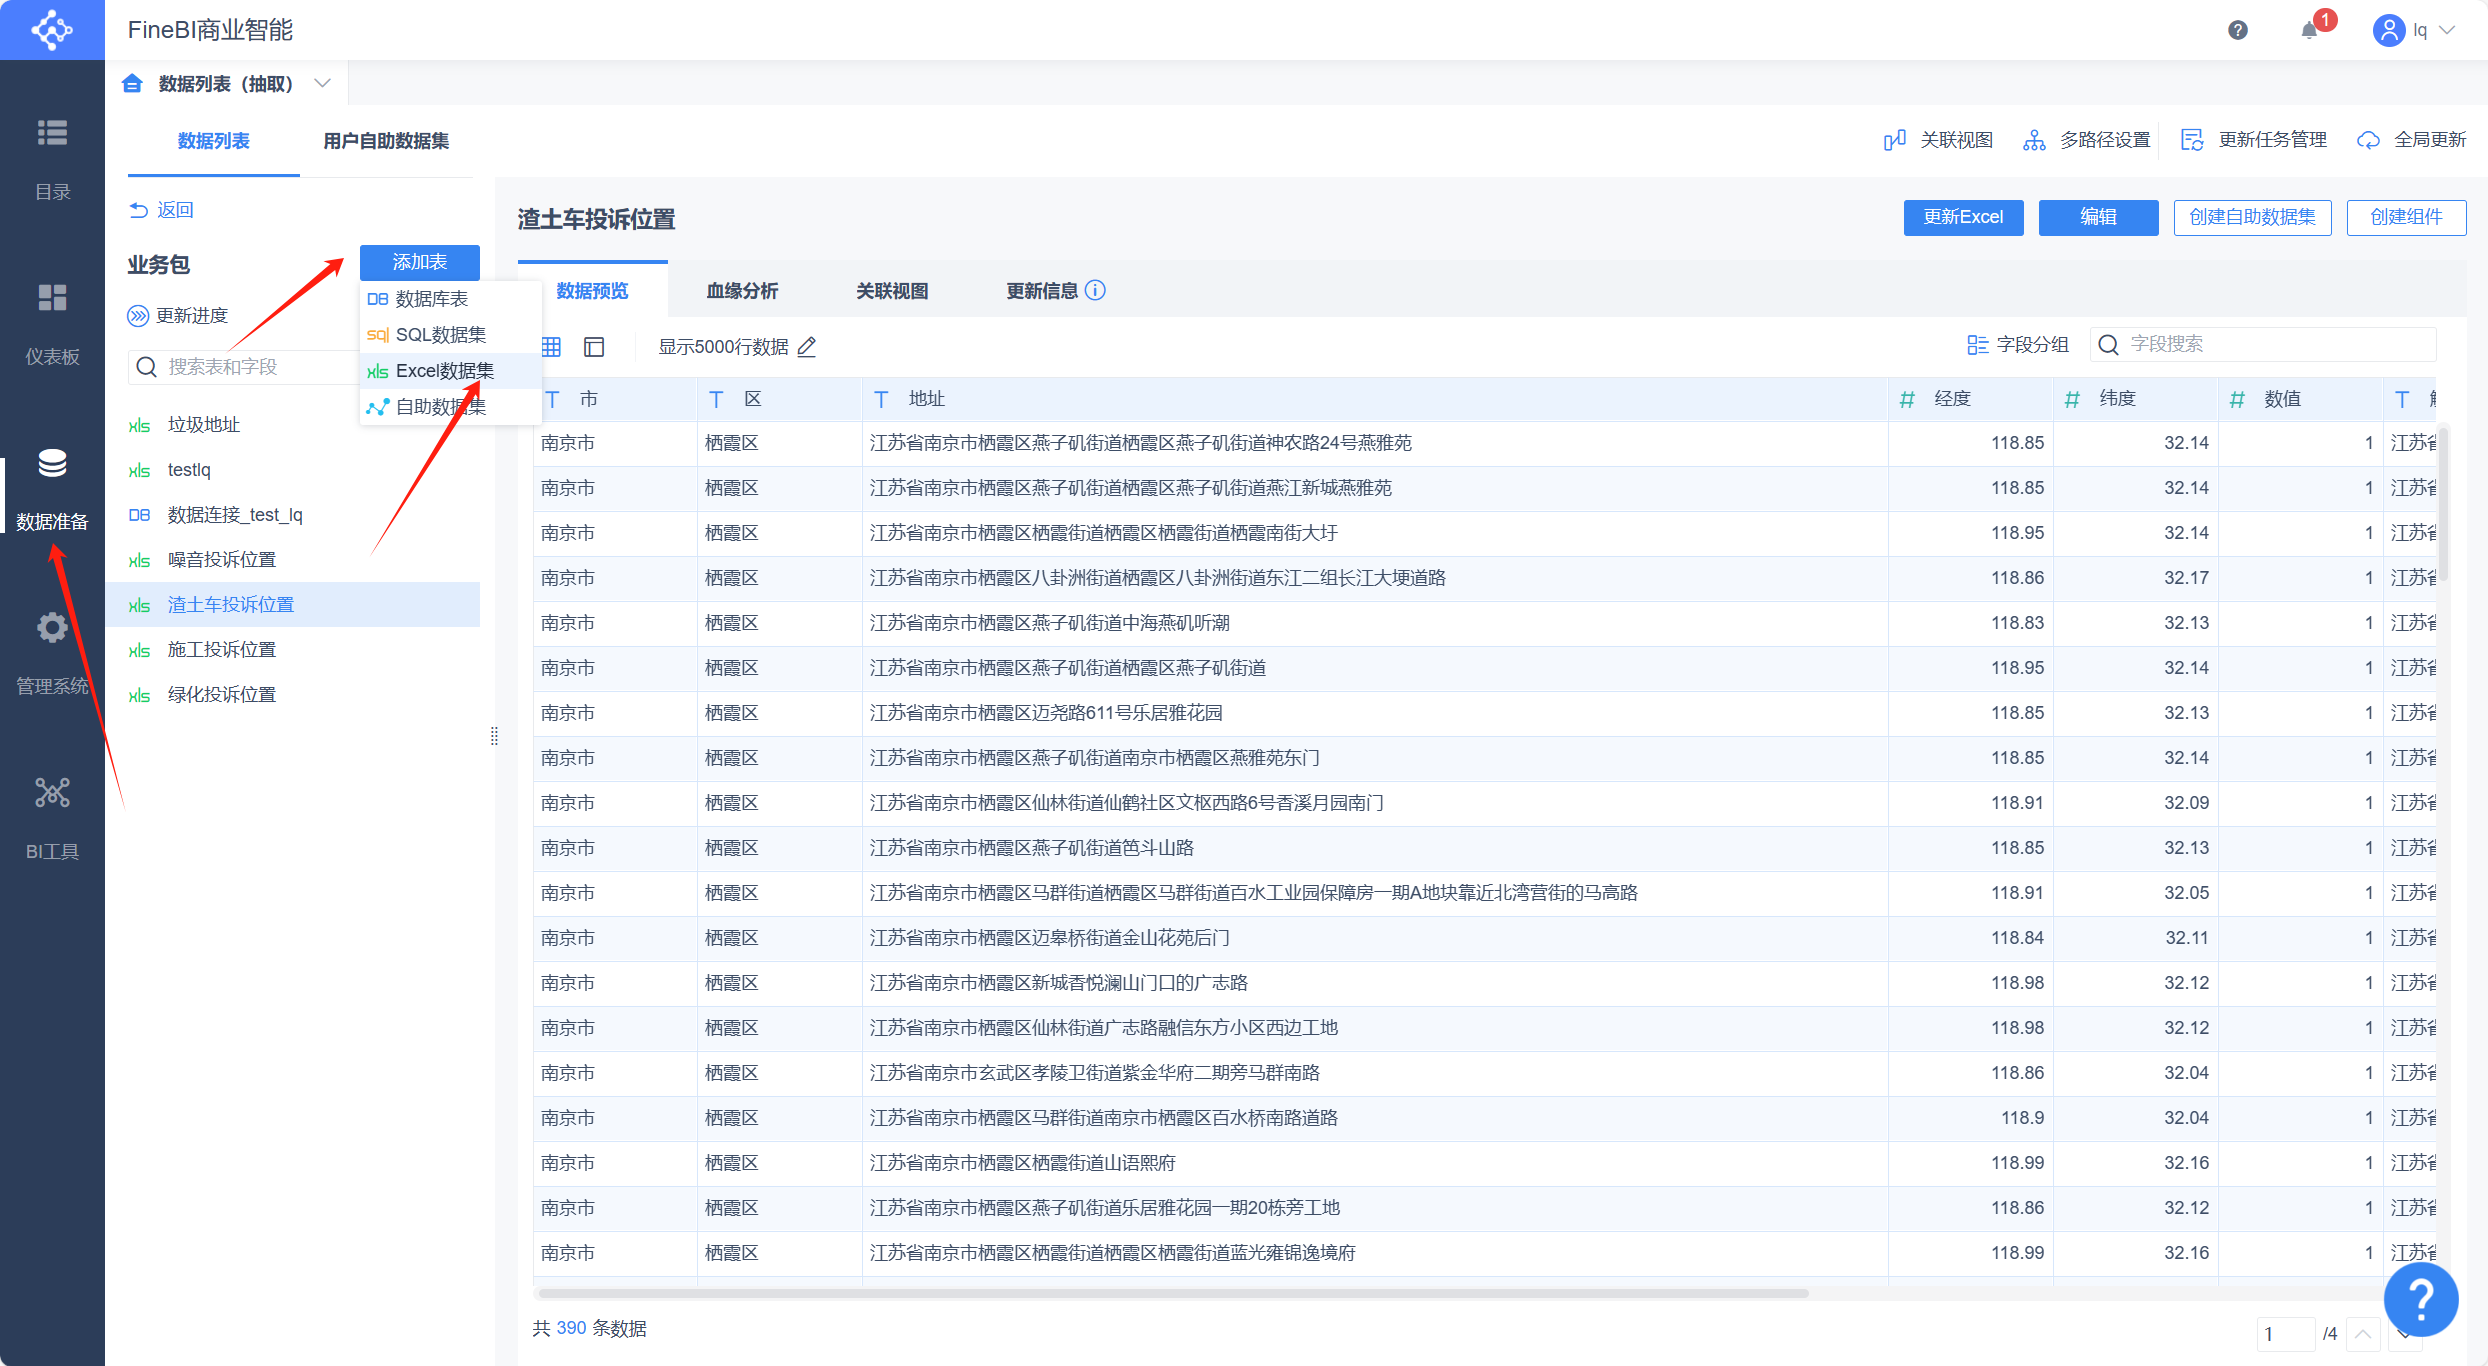The width and height of the screenshot is (2488, 1366).
Task: Click the 更新Excel button
Action: (x=1963, y=217)
